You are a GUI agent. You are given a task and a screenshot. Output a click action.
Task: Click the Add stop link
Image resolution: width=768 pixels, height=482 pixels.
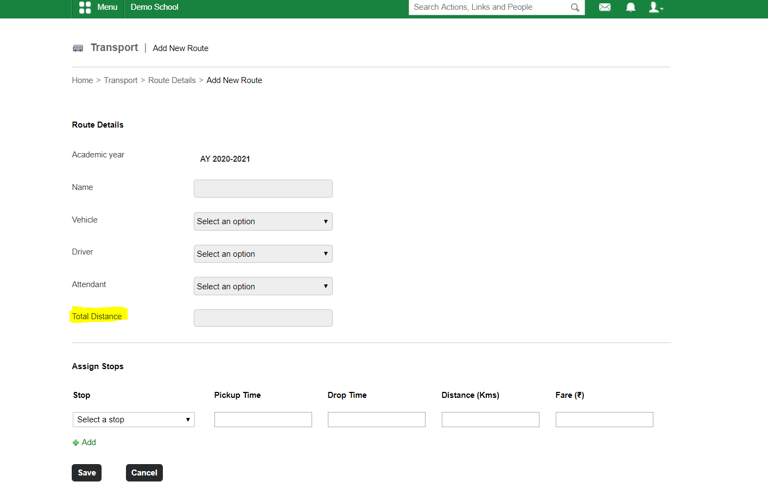(89, 442)
